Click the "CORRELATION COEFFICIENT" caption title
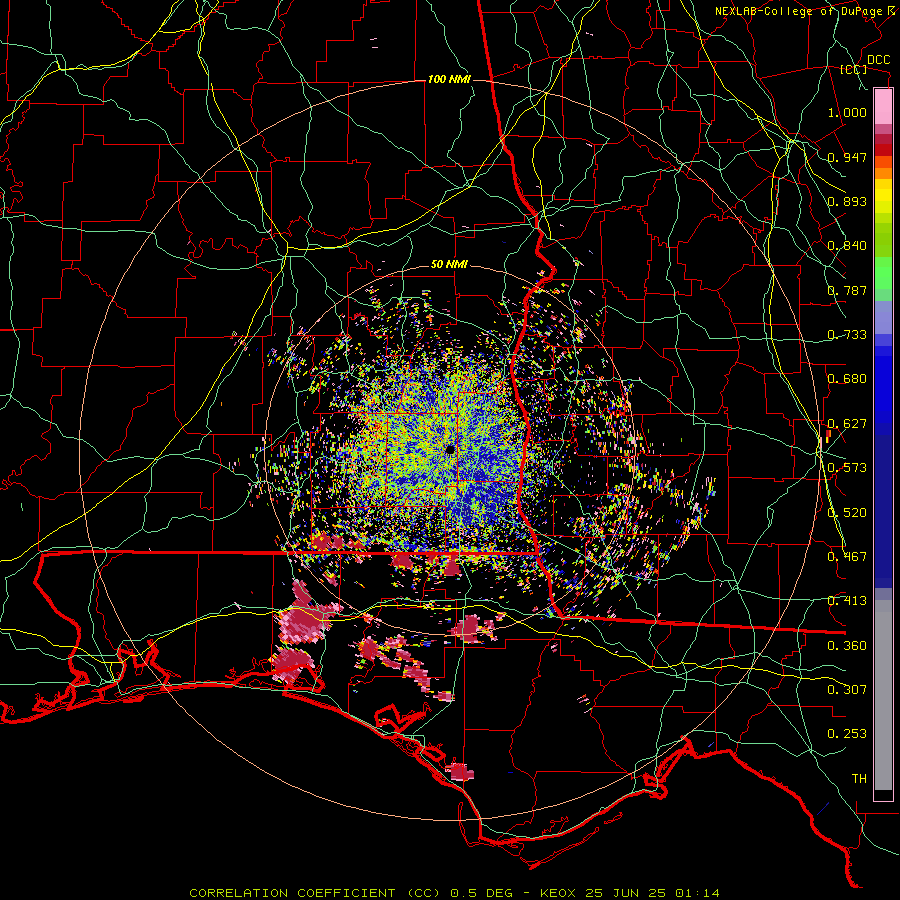The height and width of the screenshot is (900, 900). (x=292, y=893)
